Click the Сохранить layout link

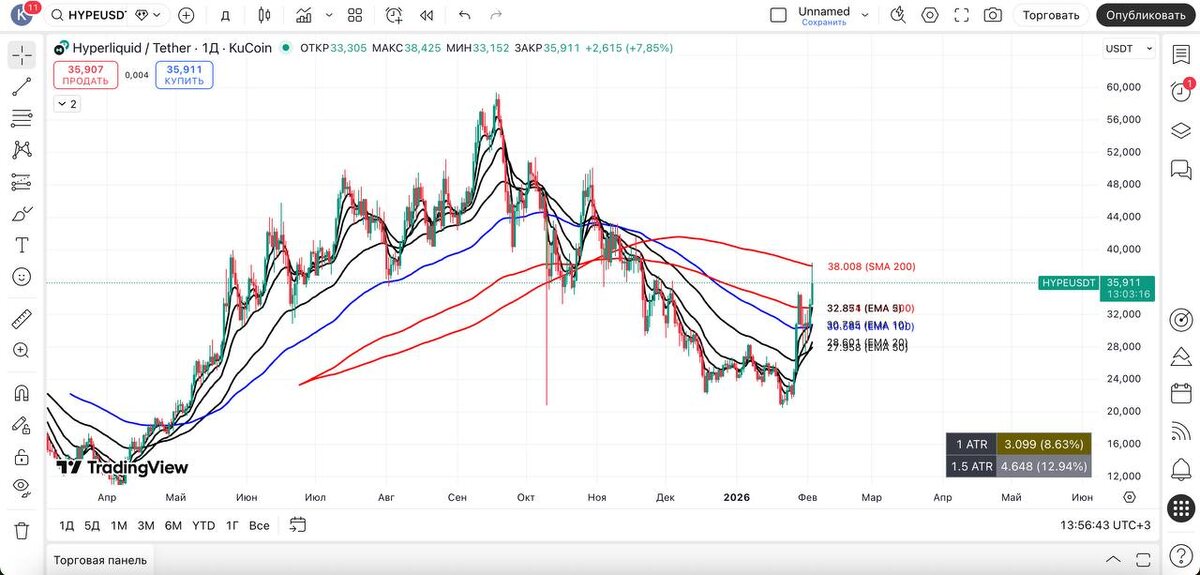[x=824, y=22]
